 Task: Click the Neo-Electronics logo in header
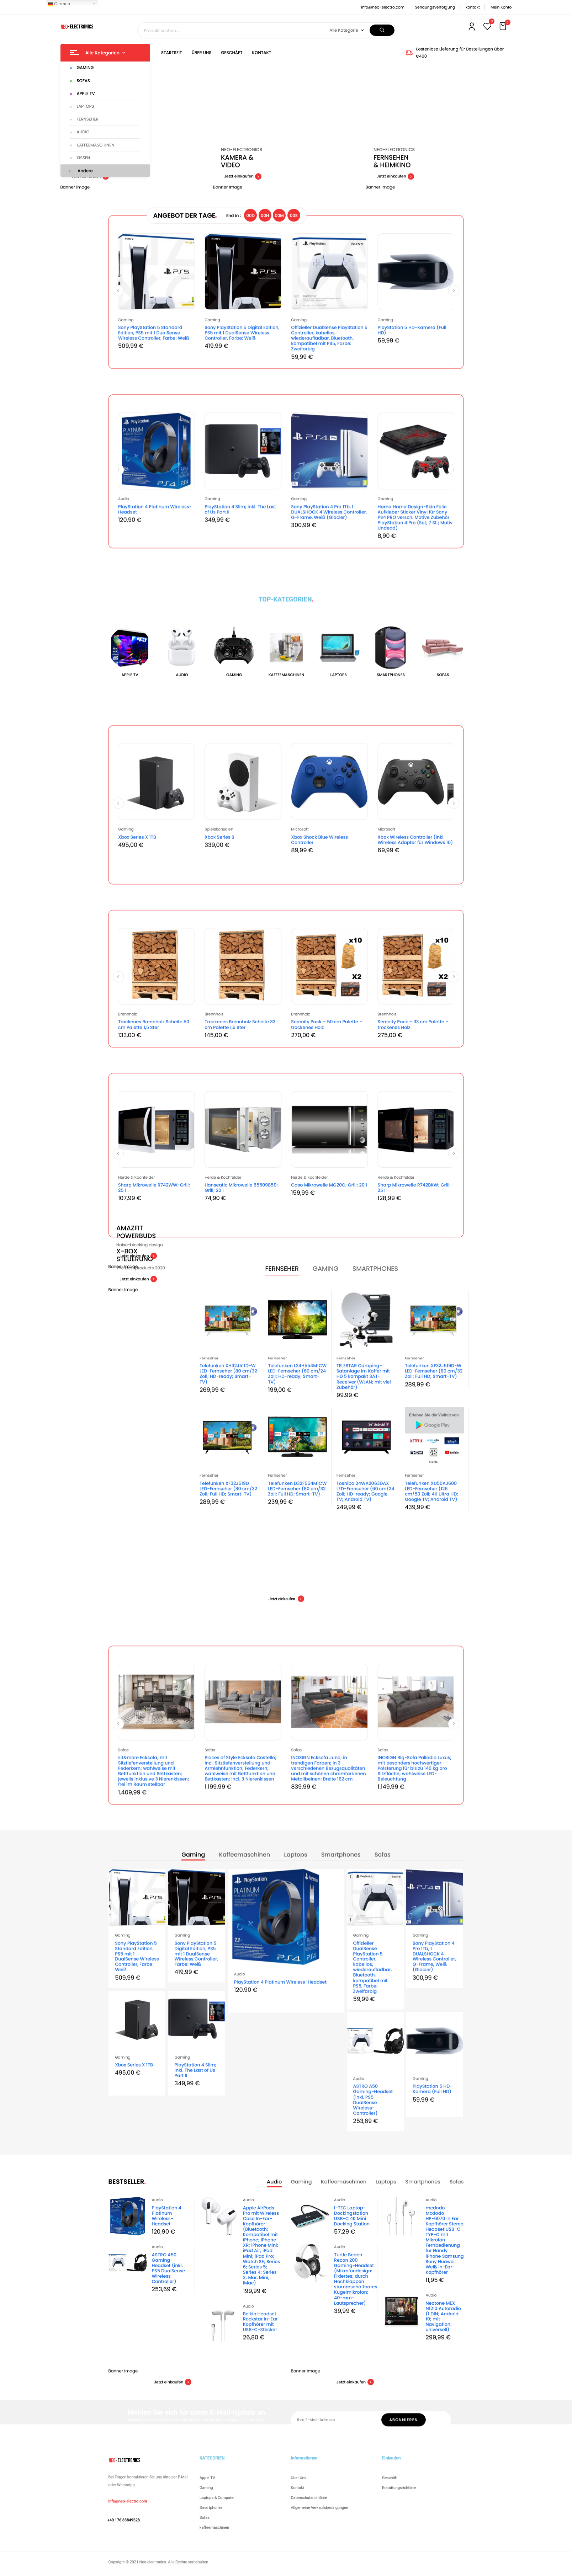pos(77,27)
